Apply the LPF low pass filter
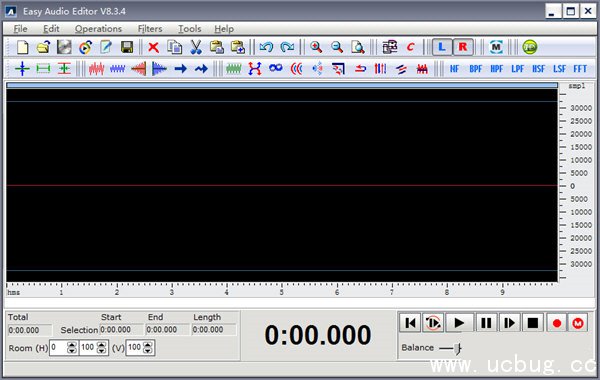Screen dimensions: 600x380 point(517,69)
